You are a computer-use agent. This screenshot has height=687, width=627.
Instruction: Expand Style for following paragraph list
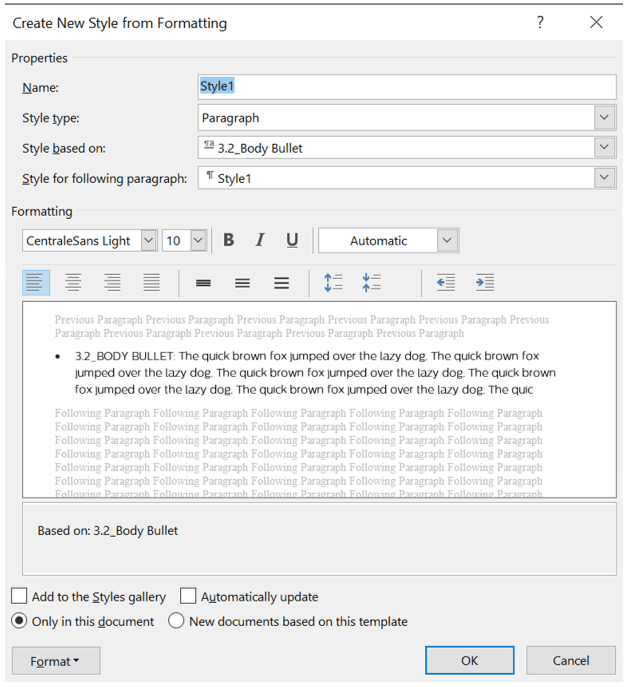tap(604, 178)
